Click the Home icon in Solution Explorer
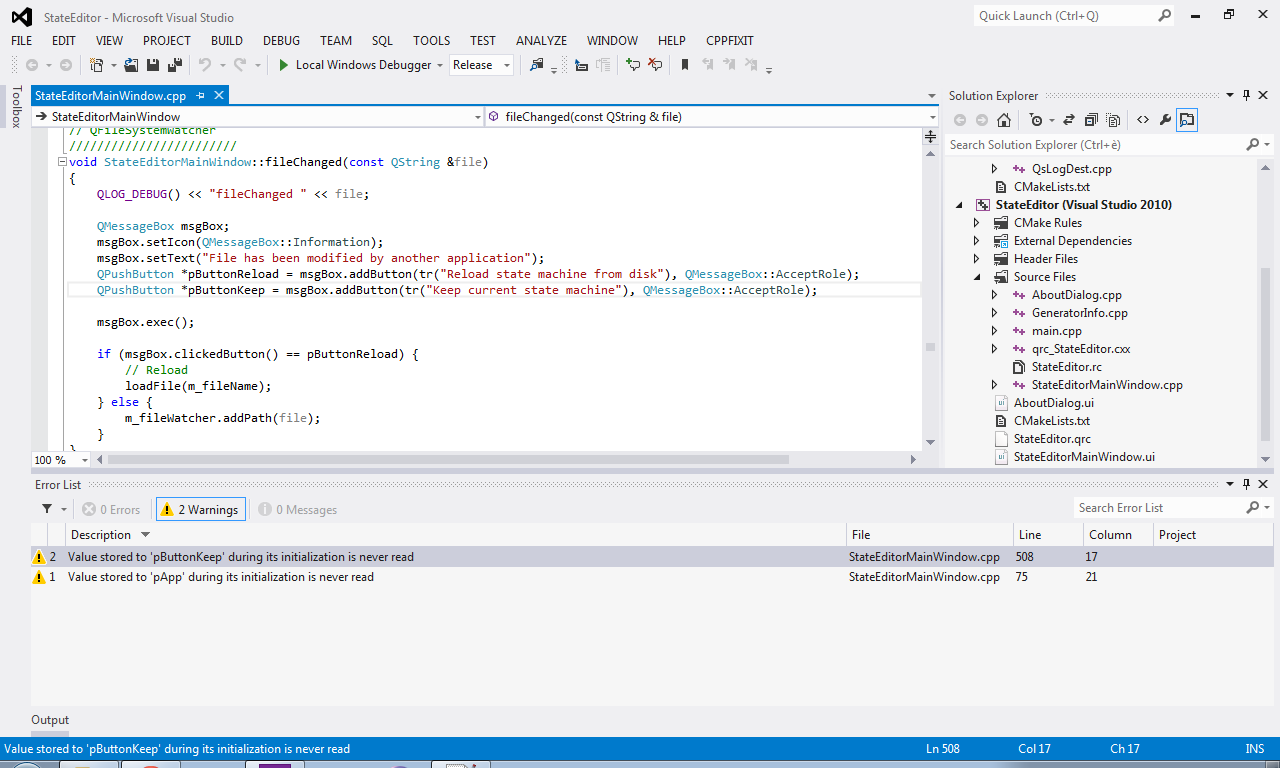Screen dimensions: 1280x768 [x=1004, y=120]
